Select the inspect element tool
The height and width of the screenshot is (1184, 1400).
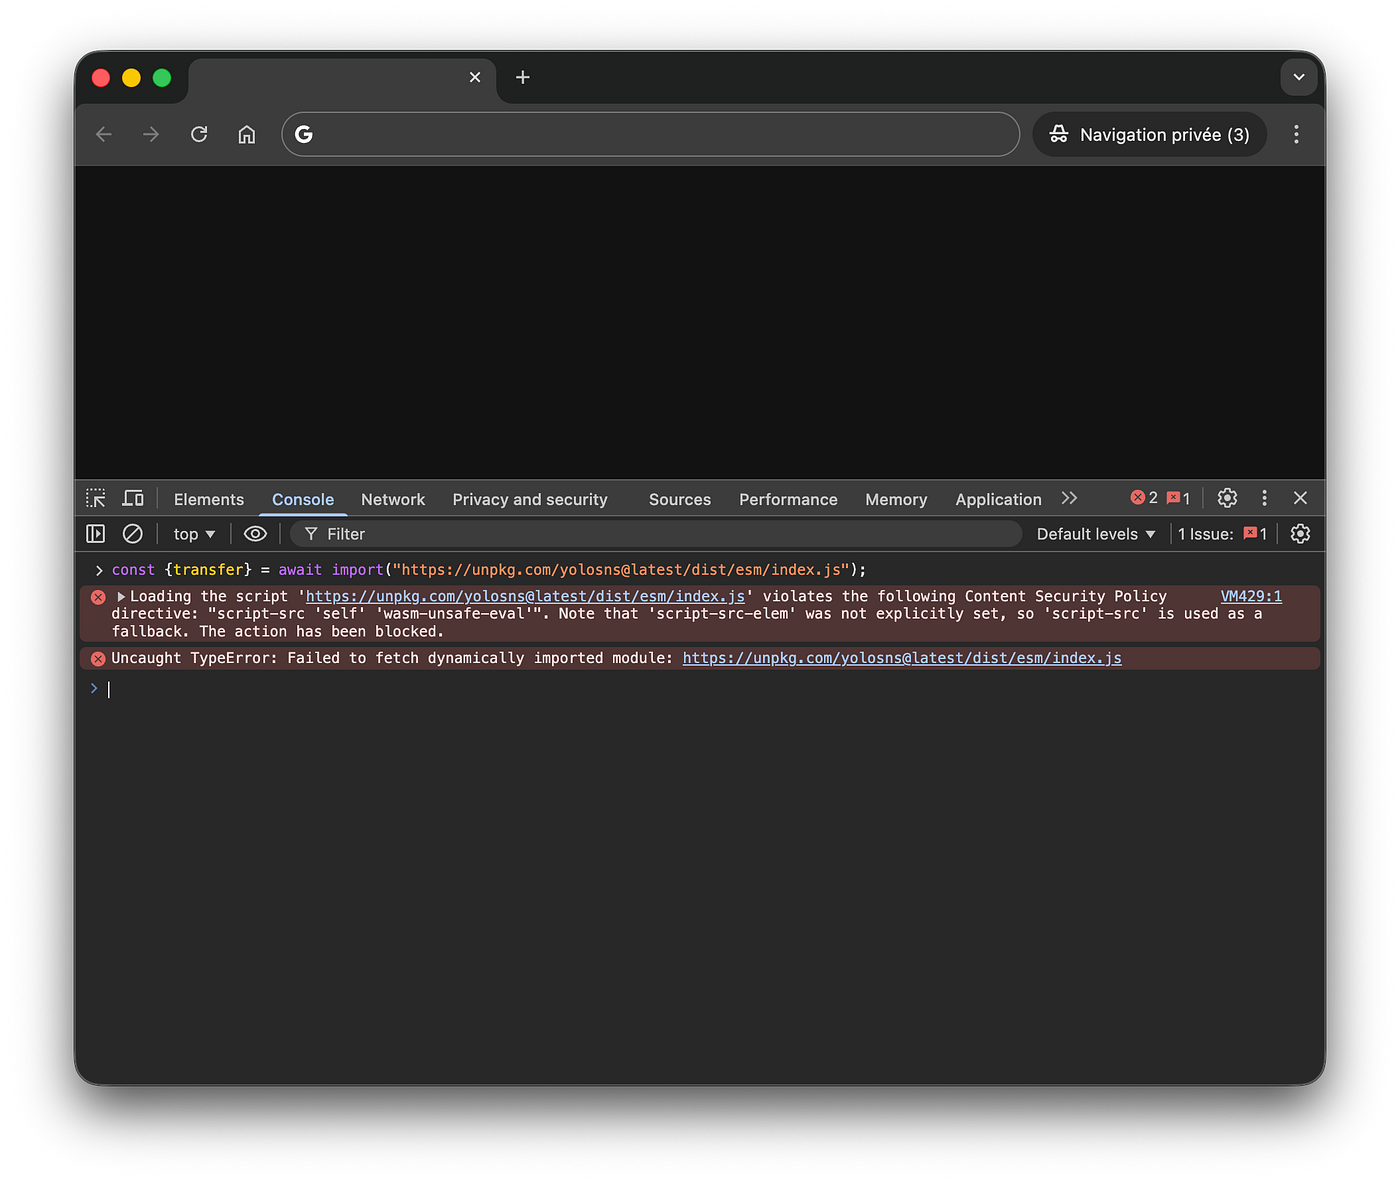pyautogui.click(x=95, y=497)
